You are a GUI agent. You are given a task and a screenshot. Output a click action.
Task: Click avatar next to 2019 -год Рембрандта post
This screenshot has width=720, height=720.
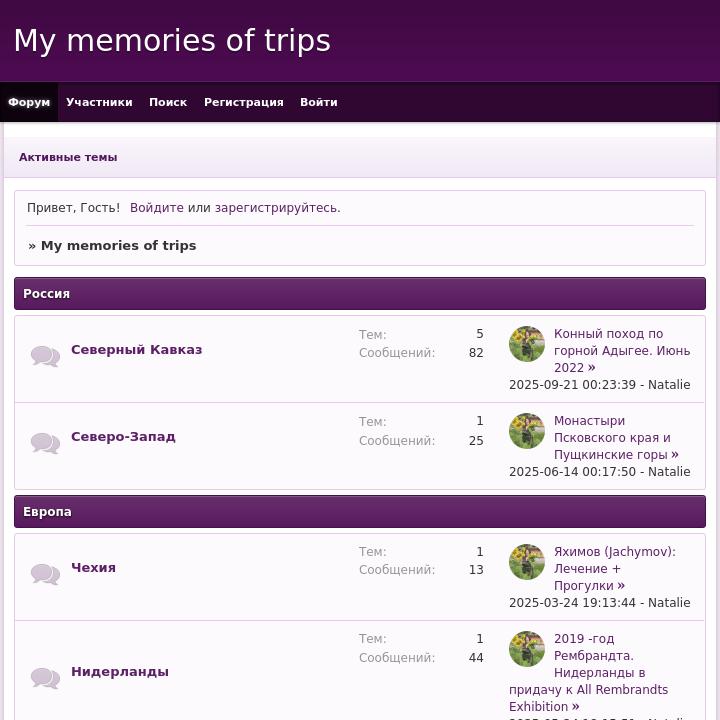coord(527,649)
